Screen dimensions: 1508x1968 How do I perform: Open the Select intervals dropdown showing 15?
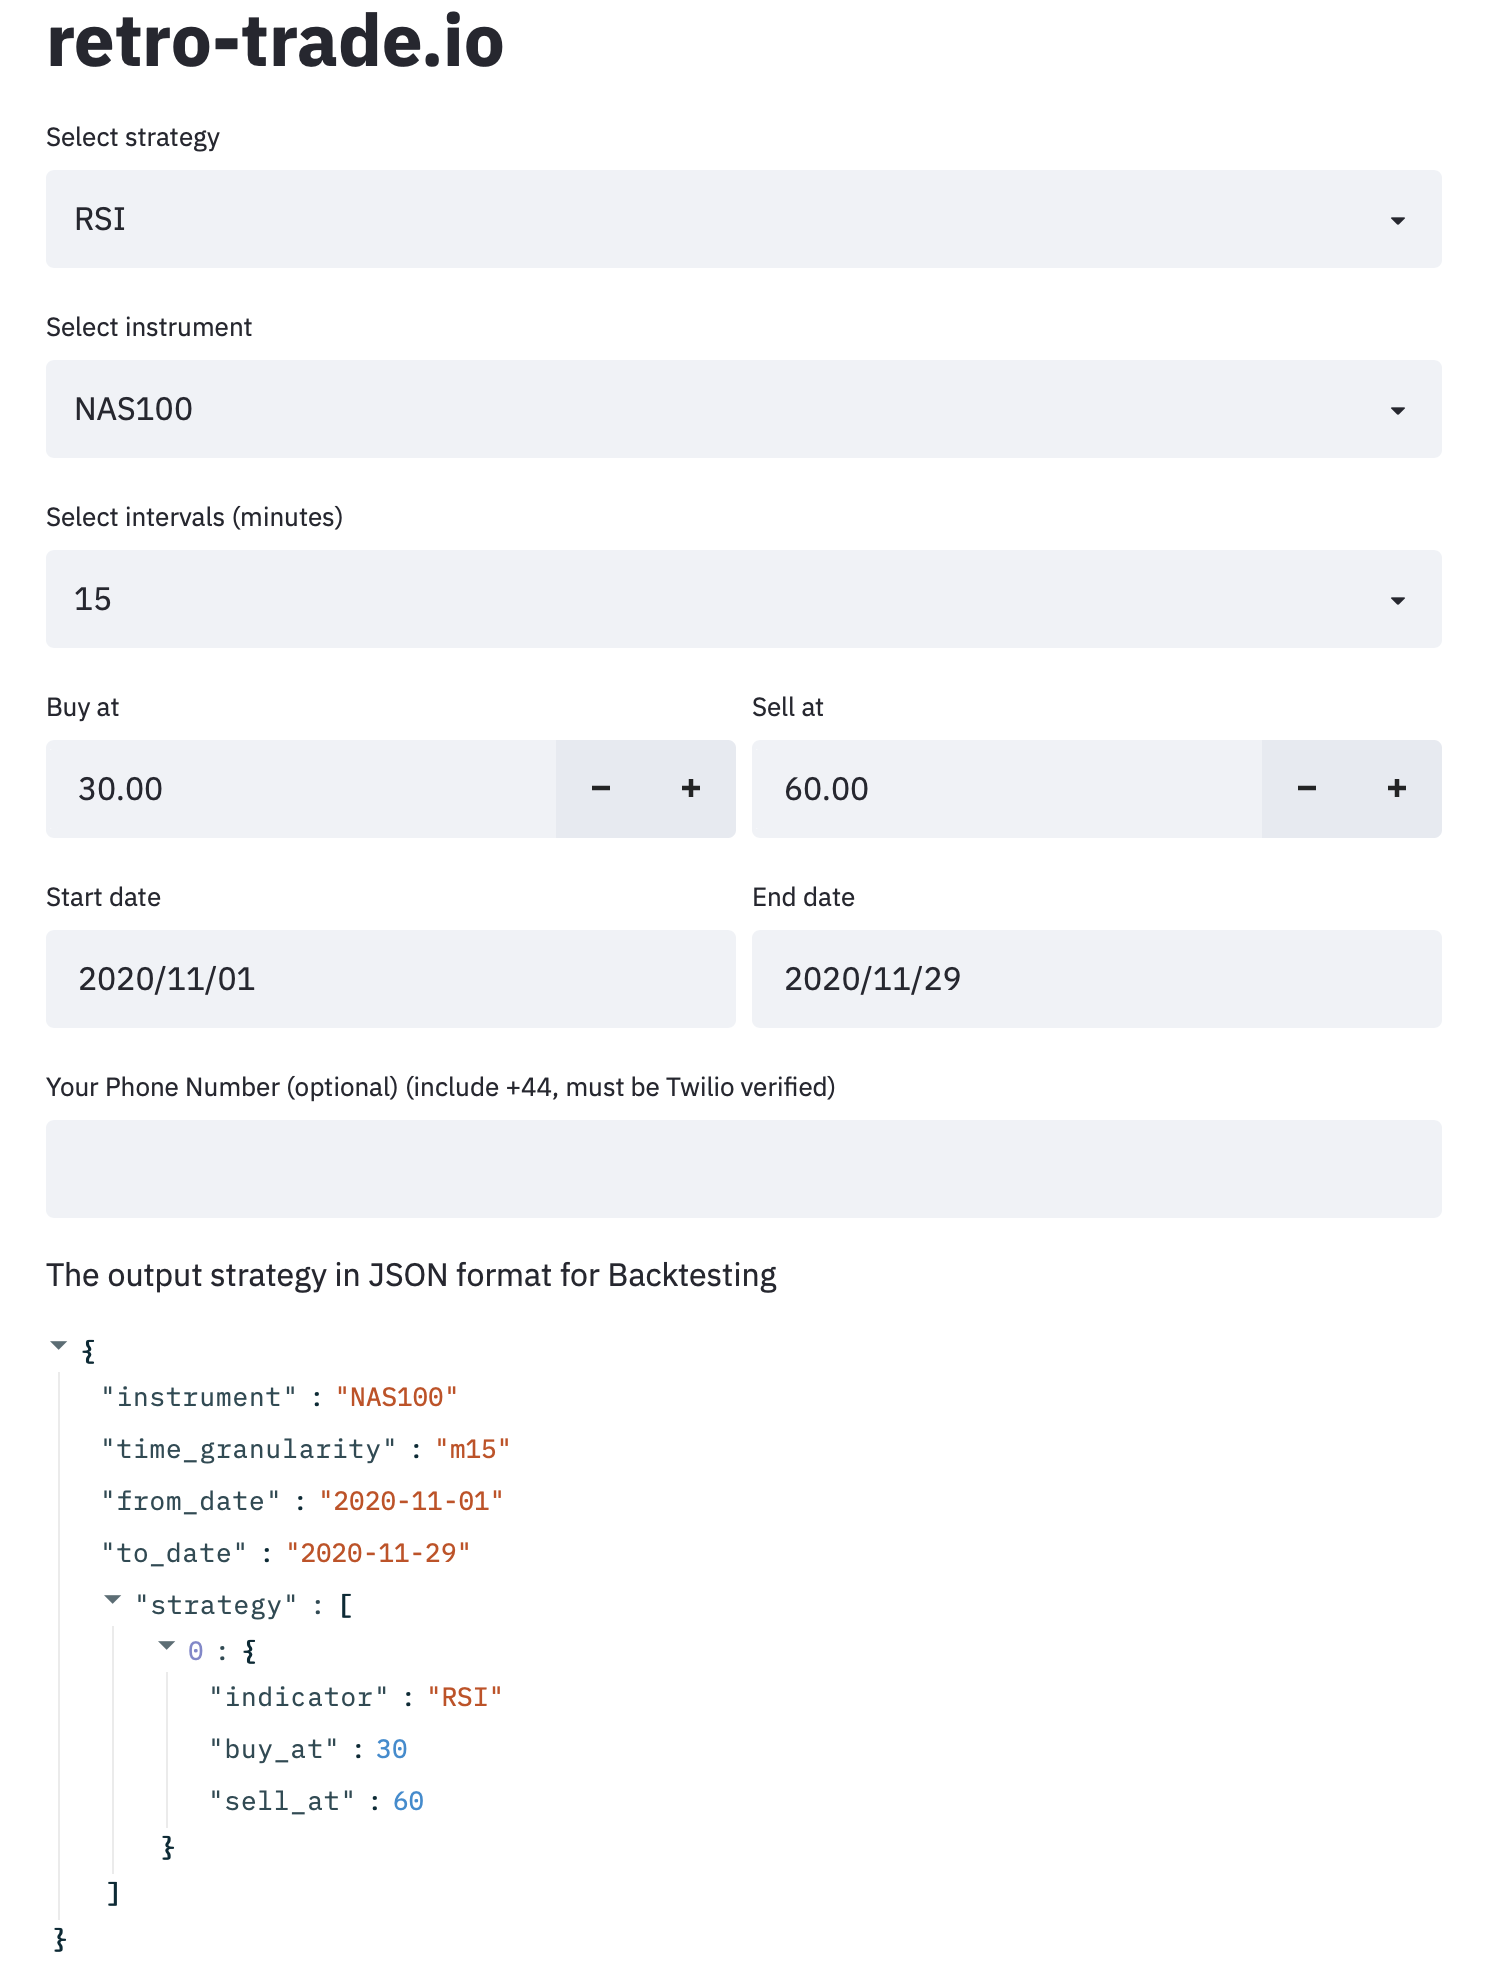coord(742,599)
